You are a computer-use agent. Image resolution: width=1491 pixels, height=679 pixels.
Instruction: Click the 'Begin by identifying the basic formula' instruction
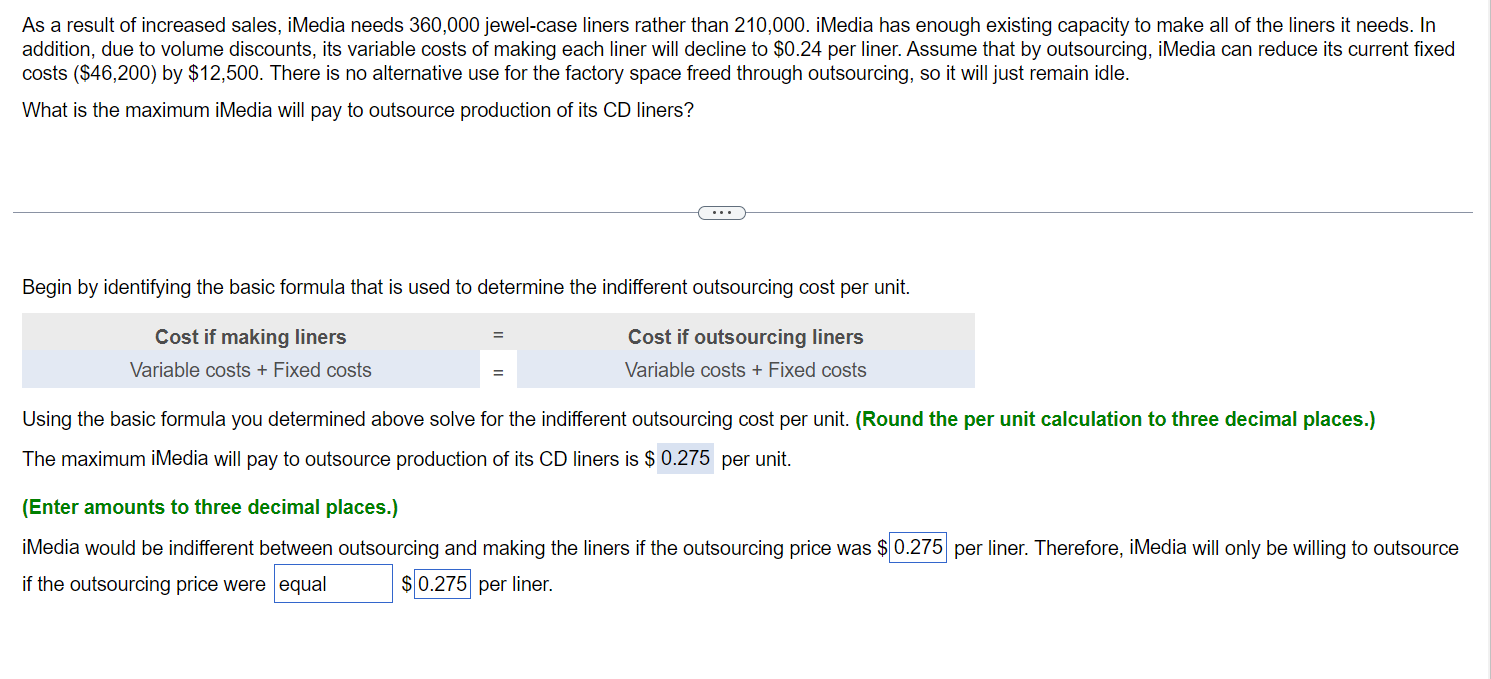coord(466,288)
